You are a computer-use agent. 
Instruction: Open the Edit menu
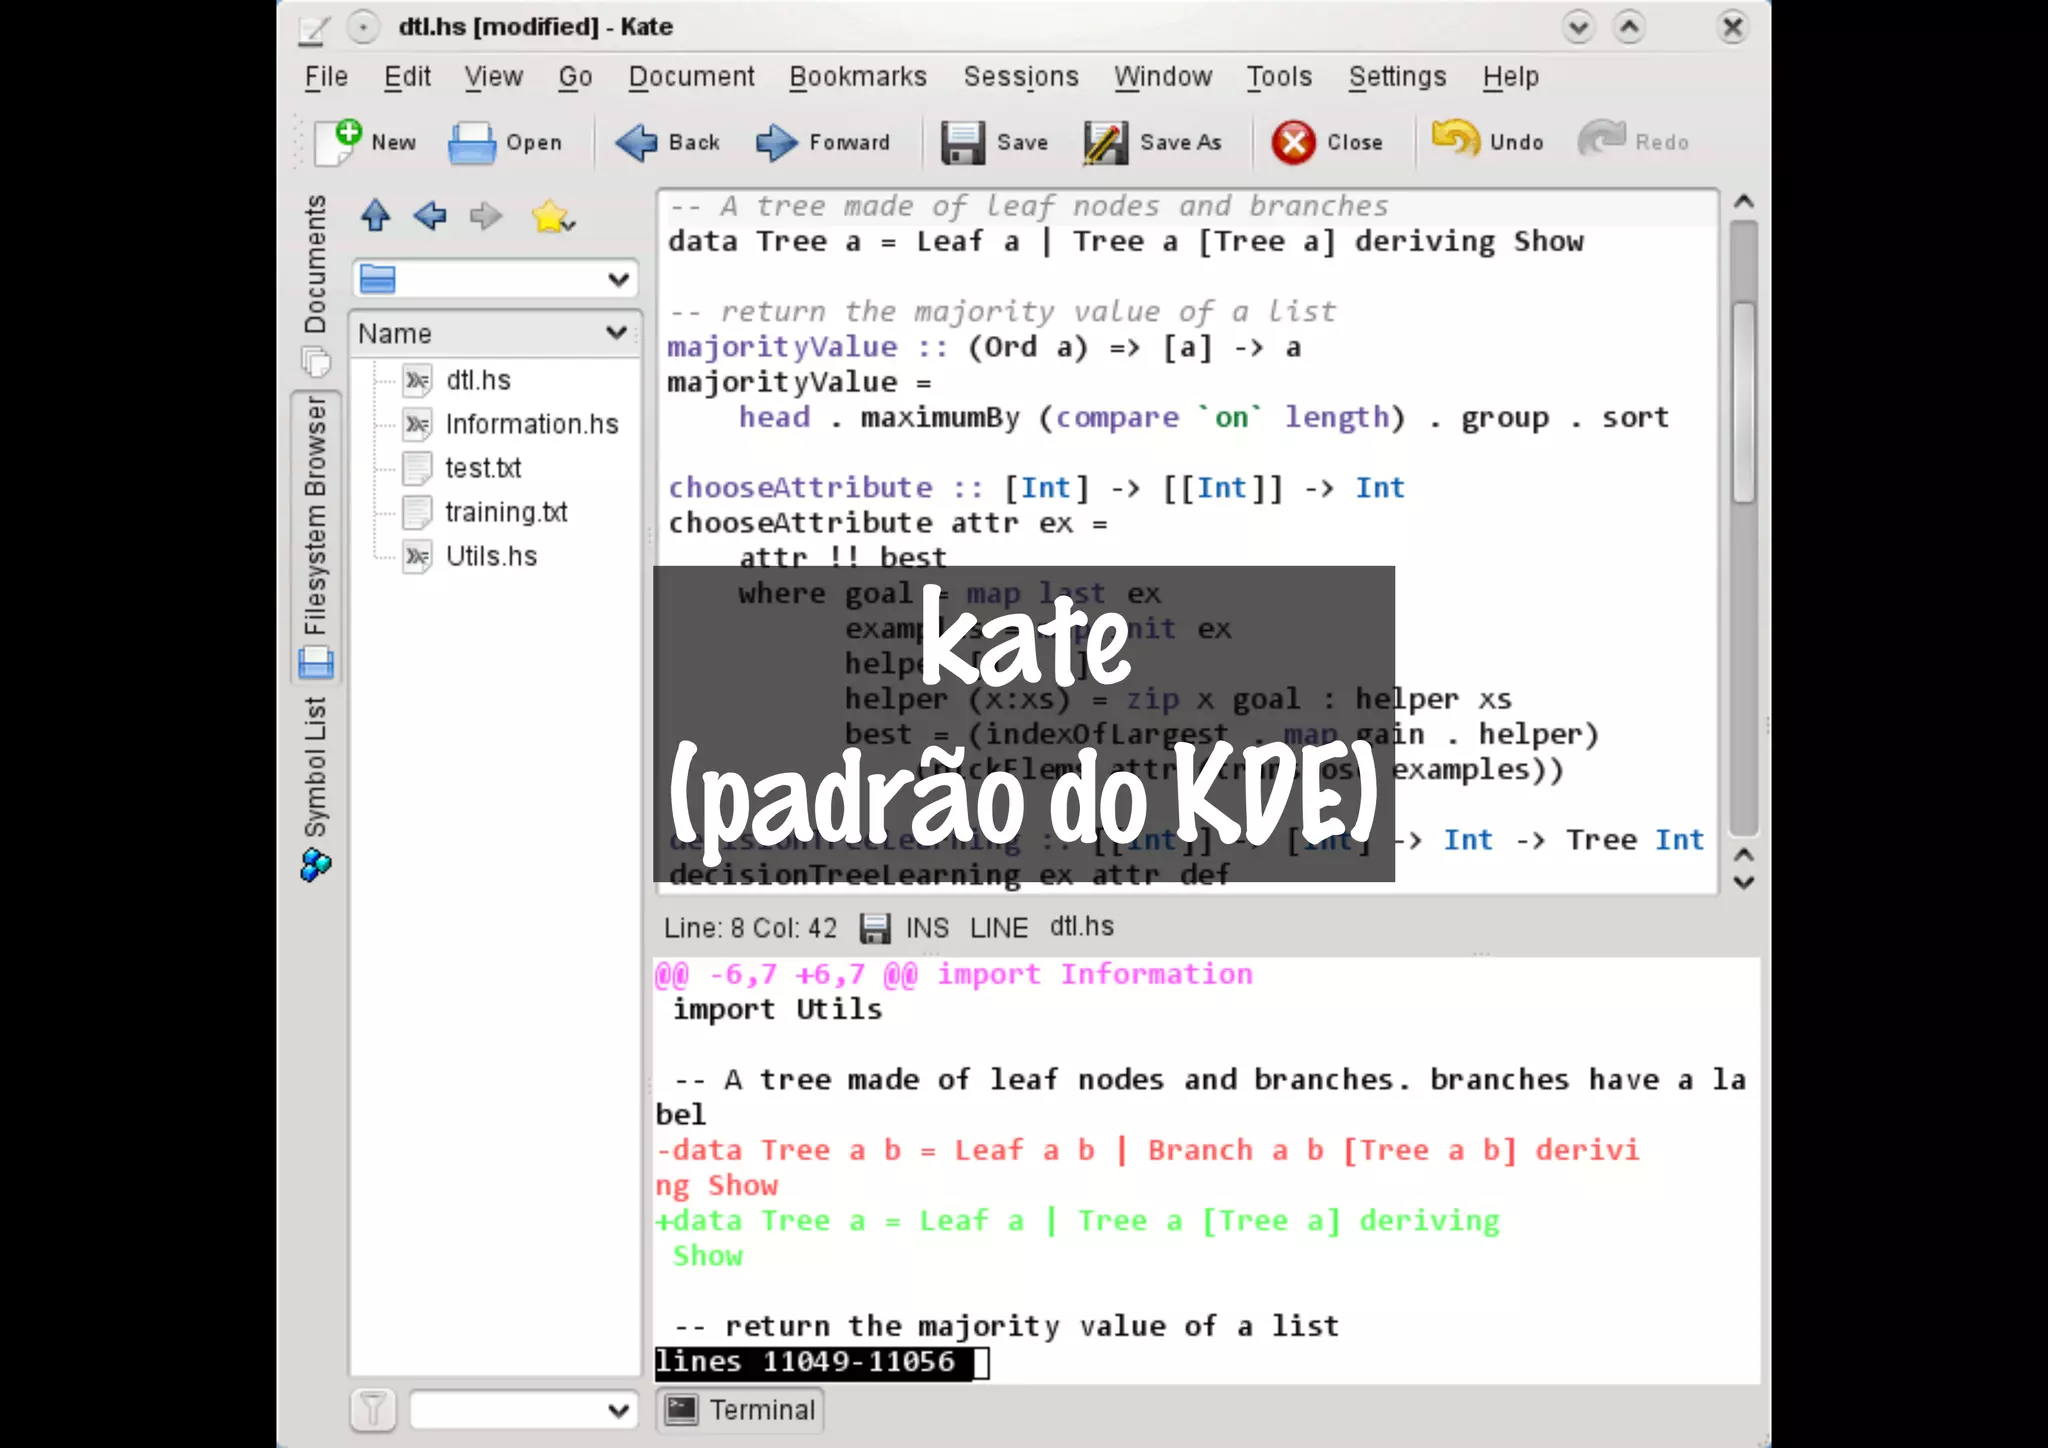[407, 77]
